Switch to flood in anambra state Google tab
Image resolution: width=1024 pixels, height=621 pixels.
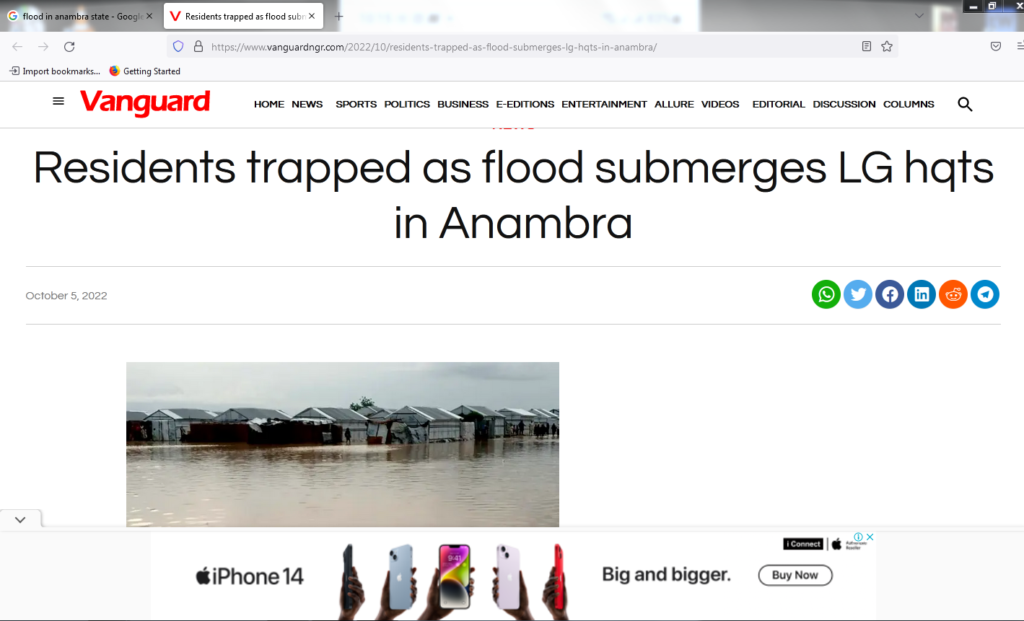click(80, 16)
